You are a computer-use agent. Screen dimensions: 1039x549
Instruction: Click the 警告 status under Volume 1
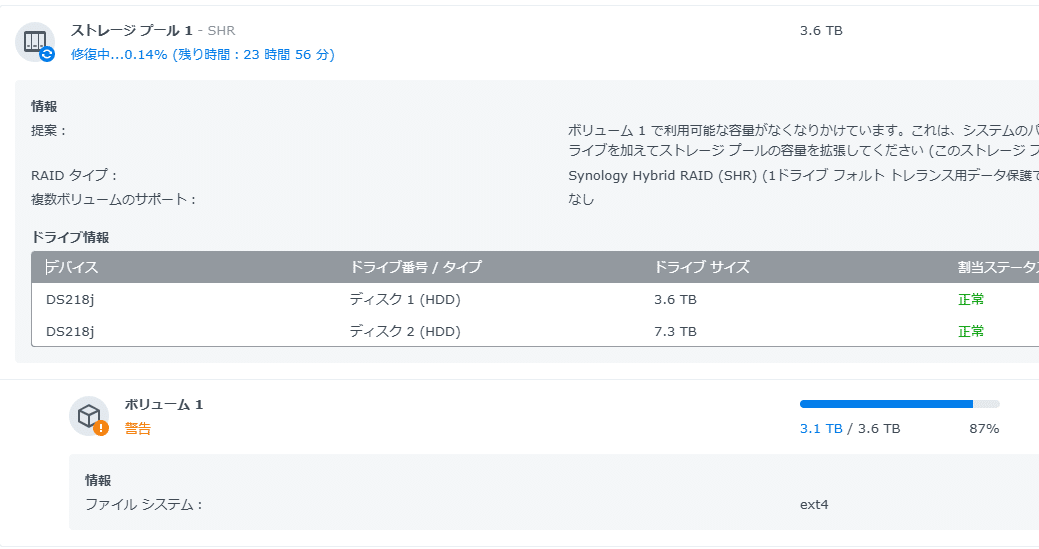(138, 428)
